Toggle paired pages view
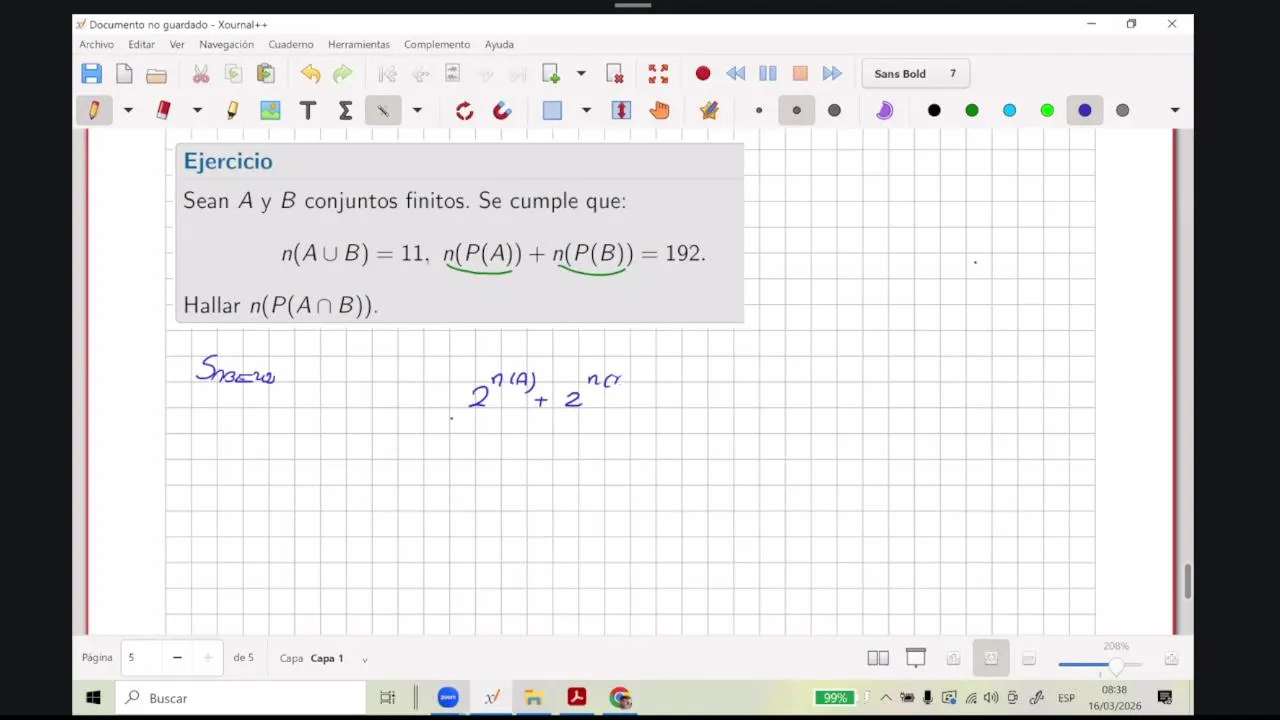This screenshot has height=720, width=1280. pyautogui.click(x=878, y=658)
